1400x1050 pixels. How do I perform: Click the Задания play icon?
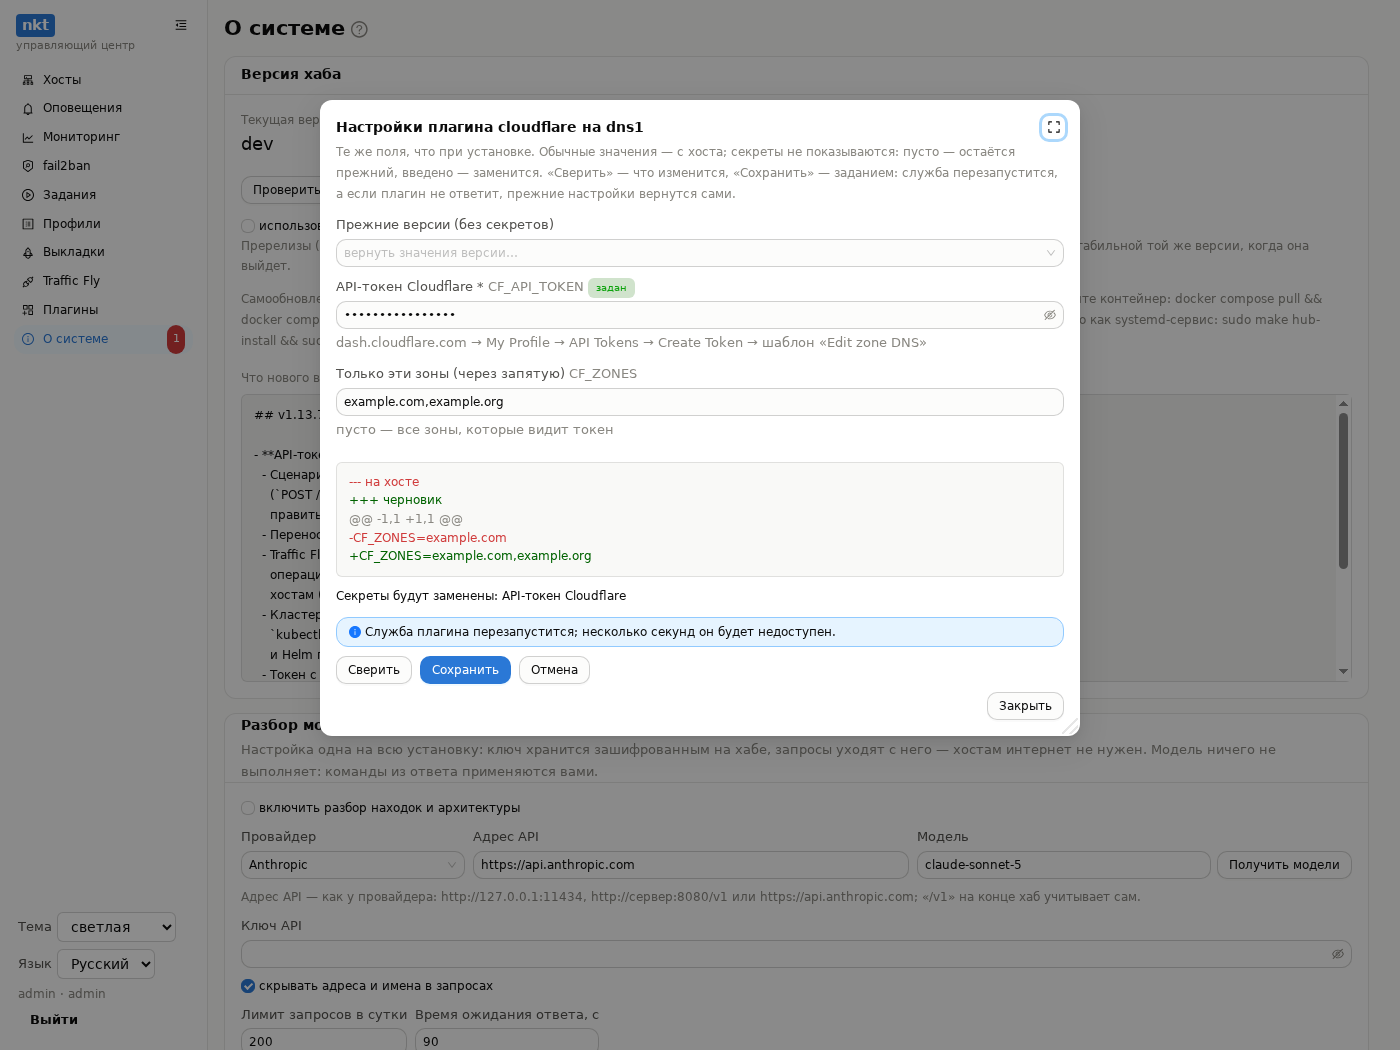coord(28,195)
